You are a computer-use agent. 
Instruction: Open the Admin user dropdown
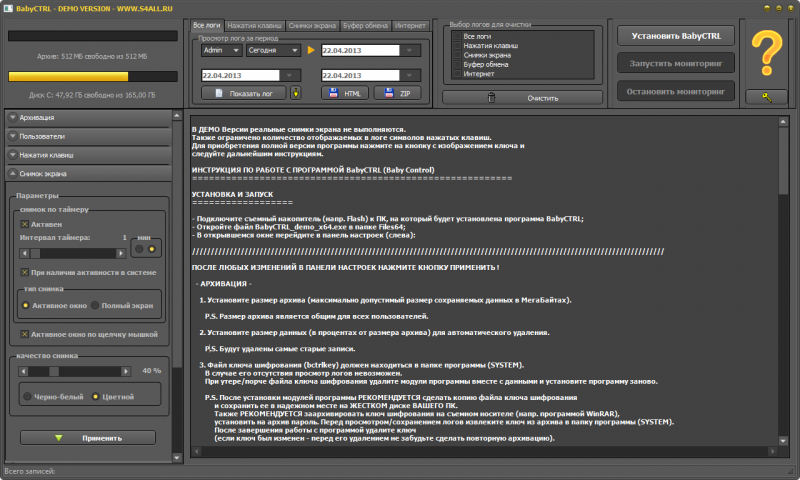coord(221,50)
